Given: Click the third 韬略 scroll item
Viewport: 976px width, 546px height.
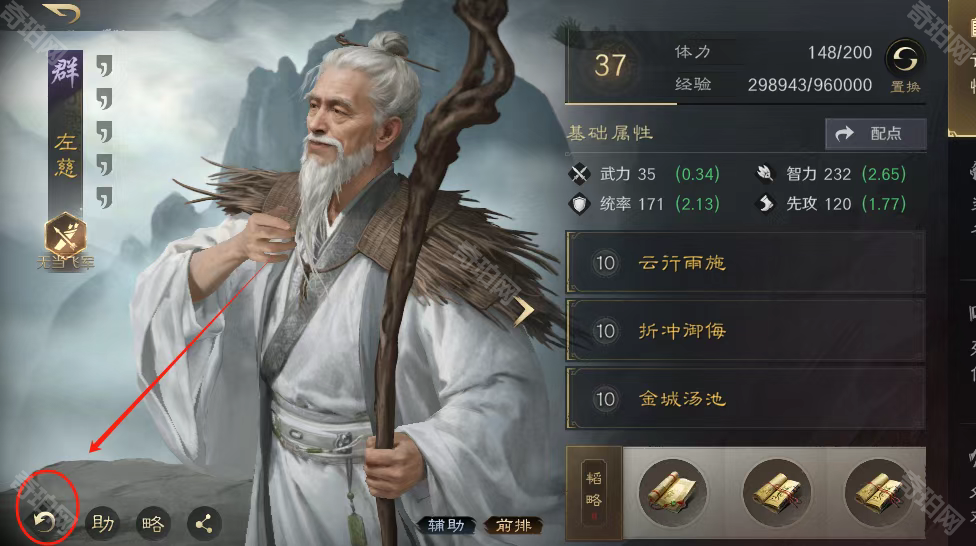Looking at the screenshot, I should tap(878, 493).
